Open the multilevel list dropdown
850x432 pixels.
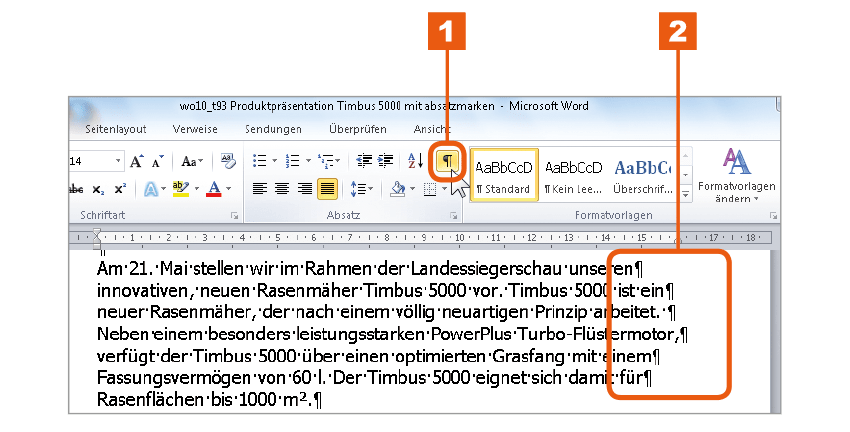pos(329,161)
